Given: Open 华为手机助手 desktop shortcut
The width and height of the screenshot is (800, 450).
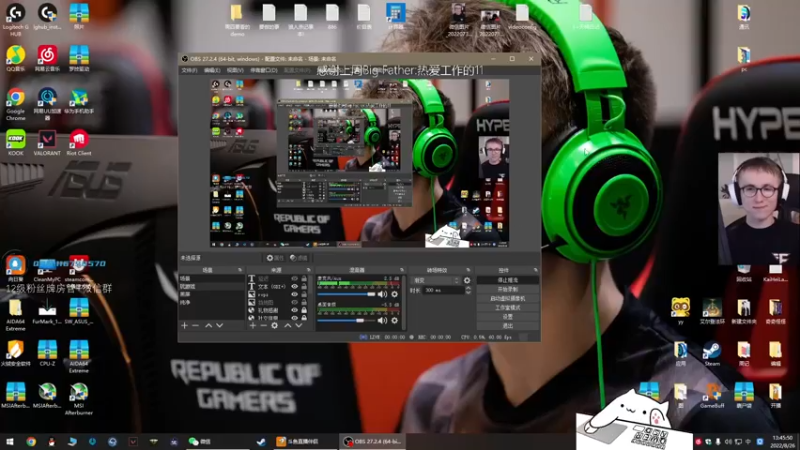Looking at the screenshot, I should point(79,101).
